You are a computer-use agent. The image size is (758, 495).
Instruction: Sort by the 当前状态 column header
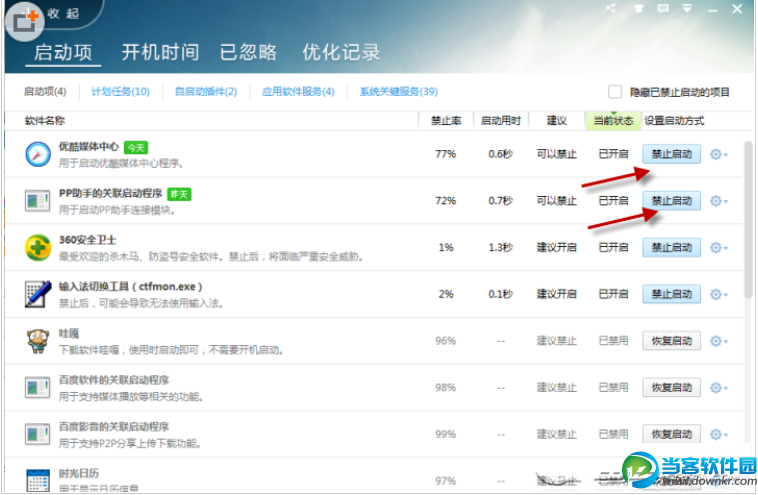pos(613,120)
